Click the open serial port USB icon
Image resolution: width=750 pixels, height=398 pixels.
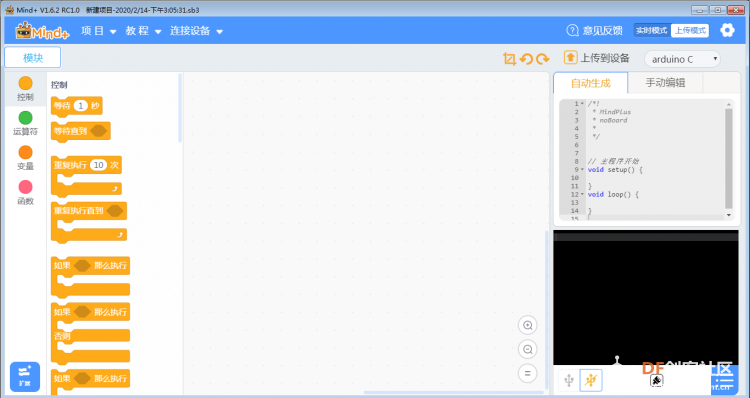click(569, 380)
